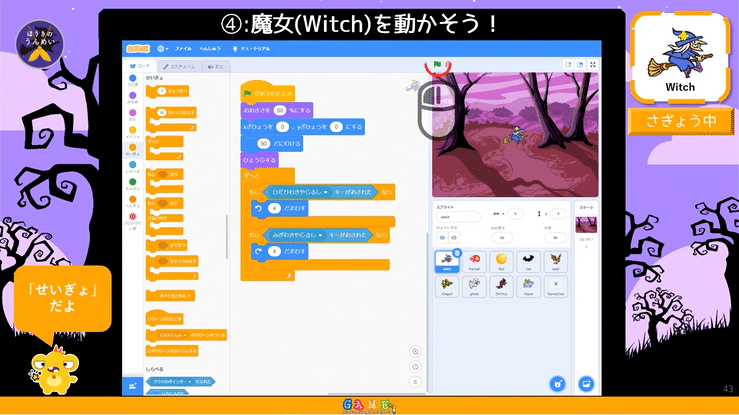The width and height of the screenshot is (739, 415).
Task: Toggle the hide sprite crossed-eye button
Action: click(454, 237)
